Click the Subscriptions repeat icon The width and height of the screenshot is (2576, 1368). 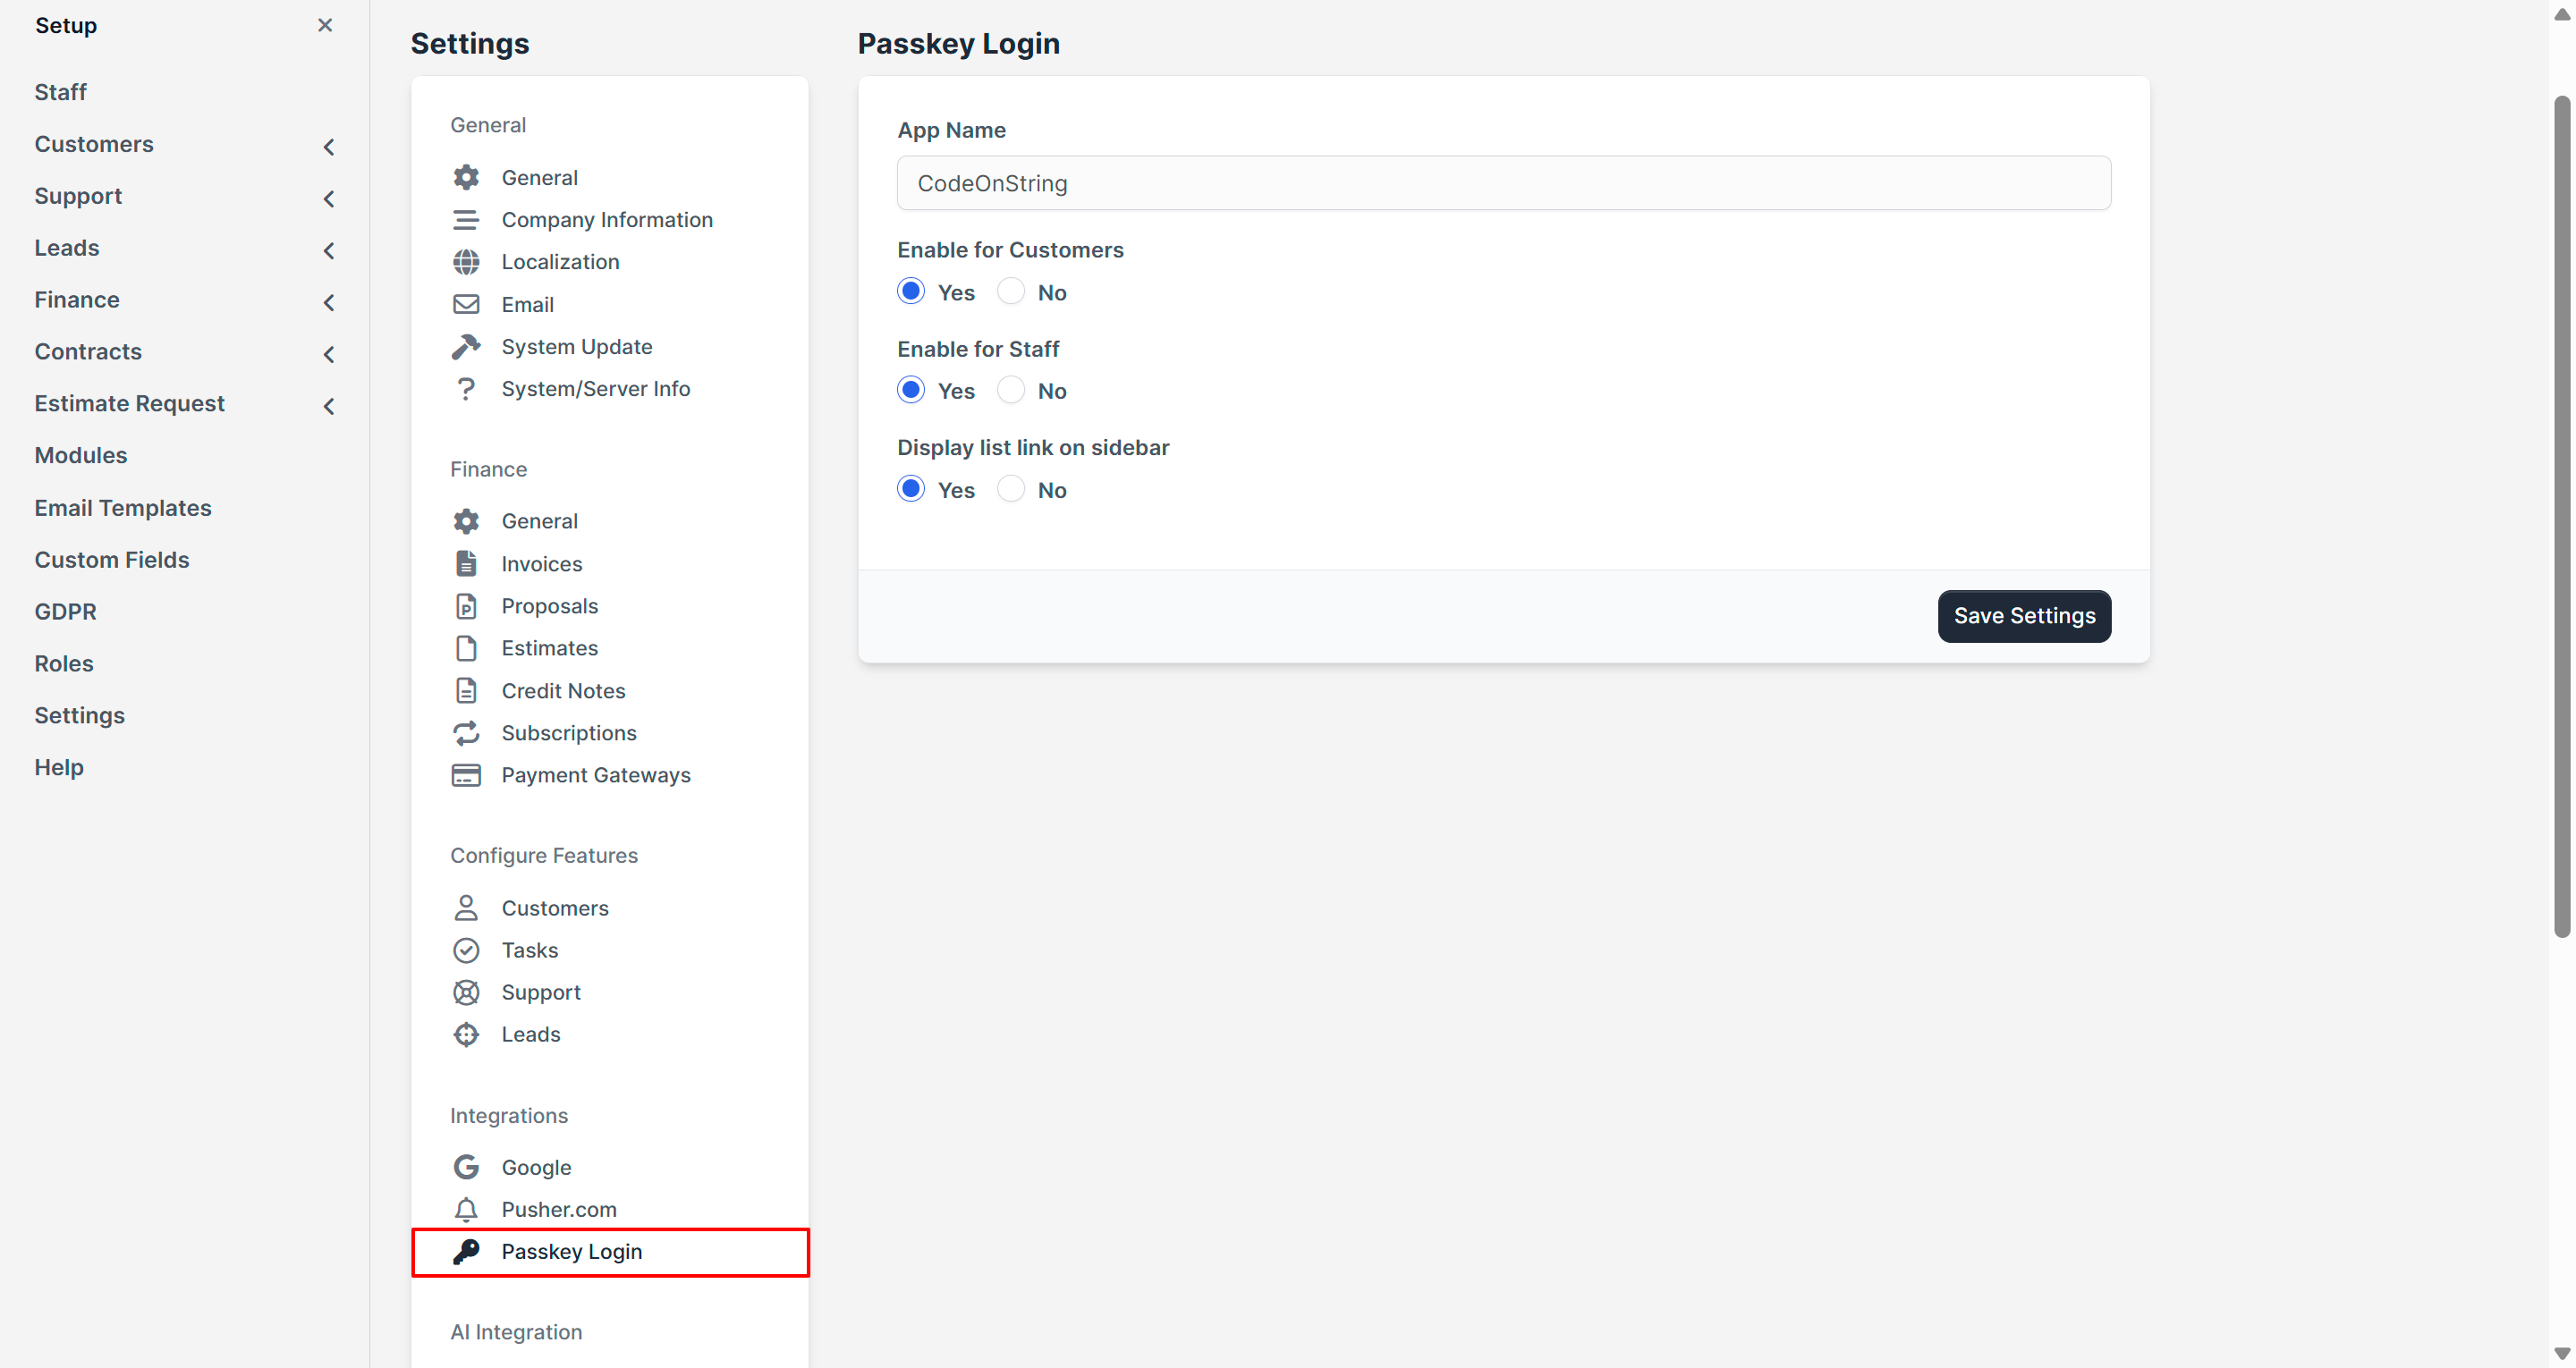pyautogui.click(x=466, y=733)
